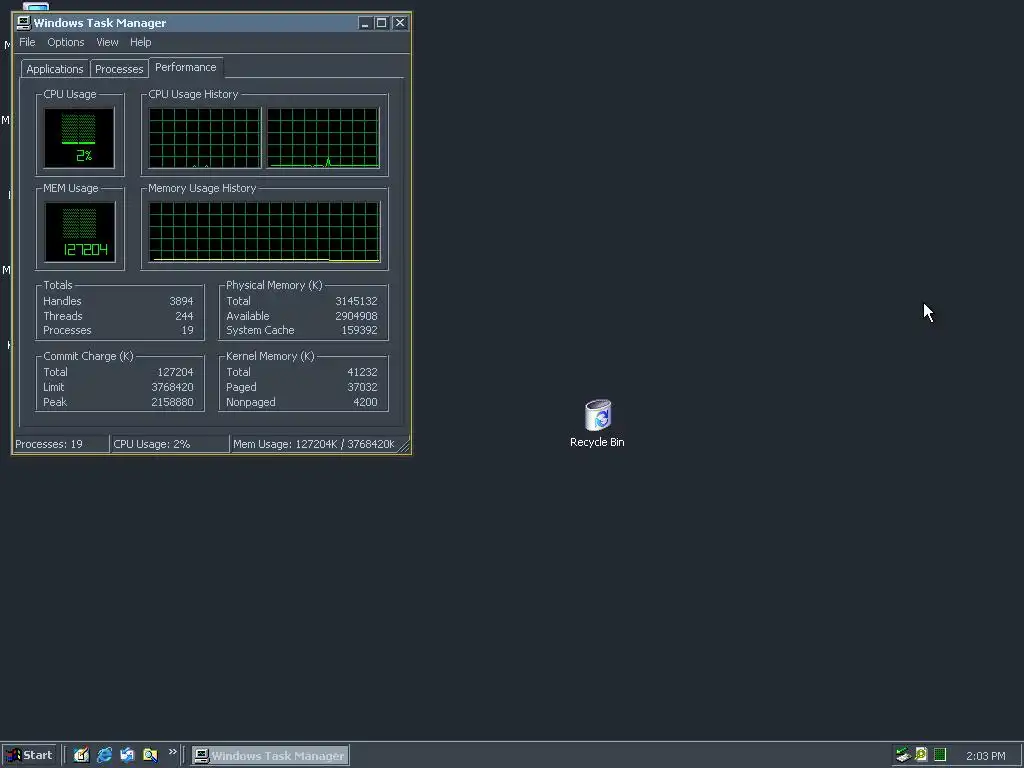Image resolution: width=1024 pixels, height=768 pixels.
Task: Click the green CPU meter tray icon
Action: coord(940,755)
